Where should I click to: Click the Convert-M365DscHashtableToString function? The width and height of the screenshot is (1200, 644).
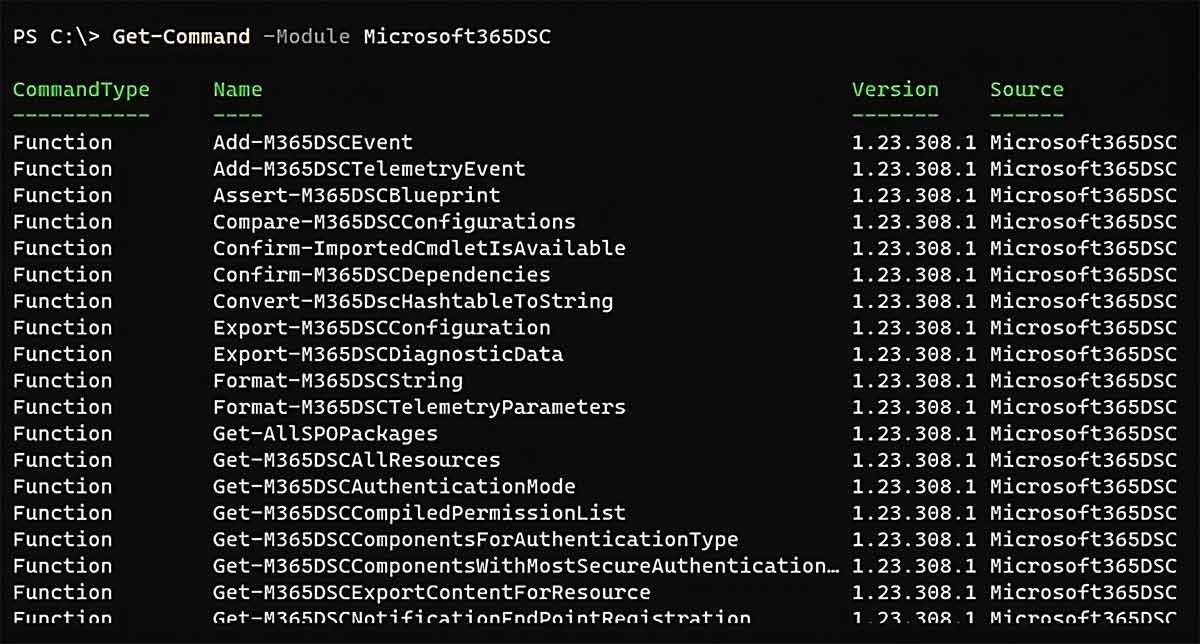click(413, 301)
